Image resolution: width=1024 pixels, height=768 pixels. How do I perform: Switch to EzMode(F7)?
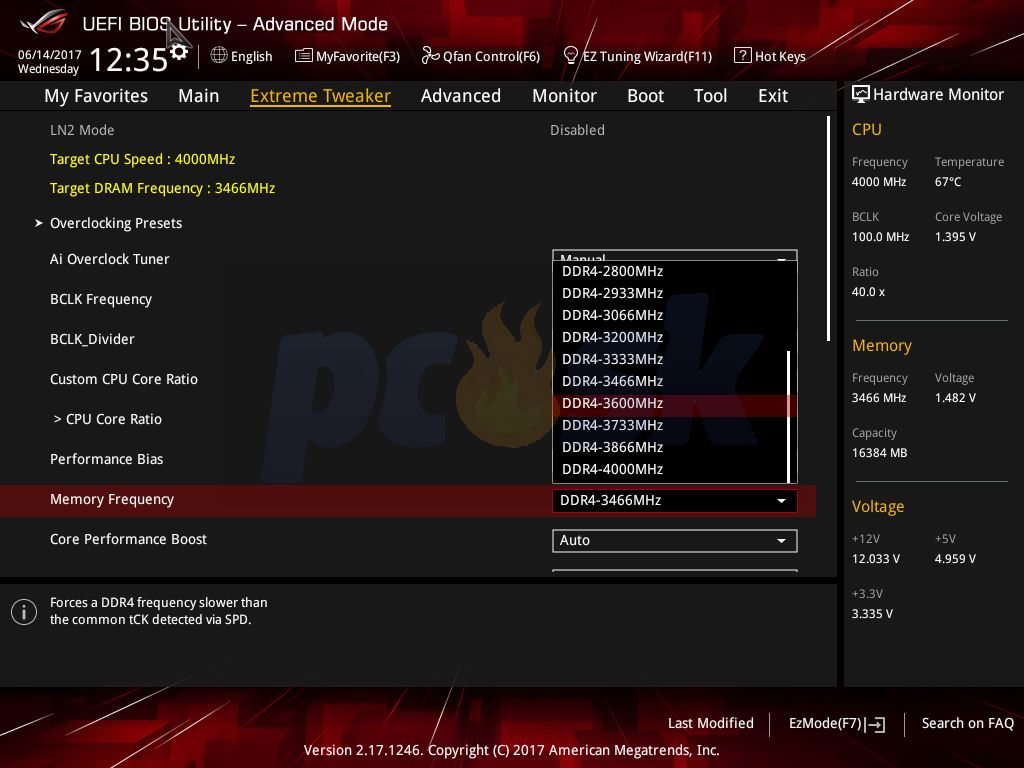[x=837, y=724]
